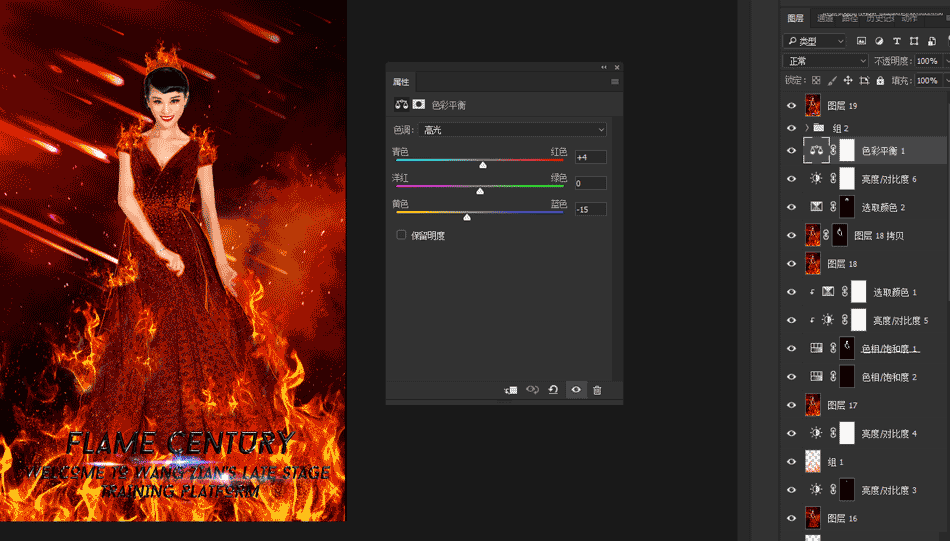Viewport: 950px width, 541px height.
Task: Hide 色彩平衡 1 layer
Action: [x=791, y=150]
